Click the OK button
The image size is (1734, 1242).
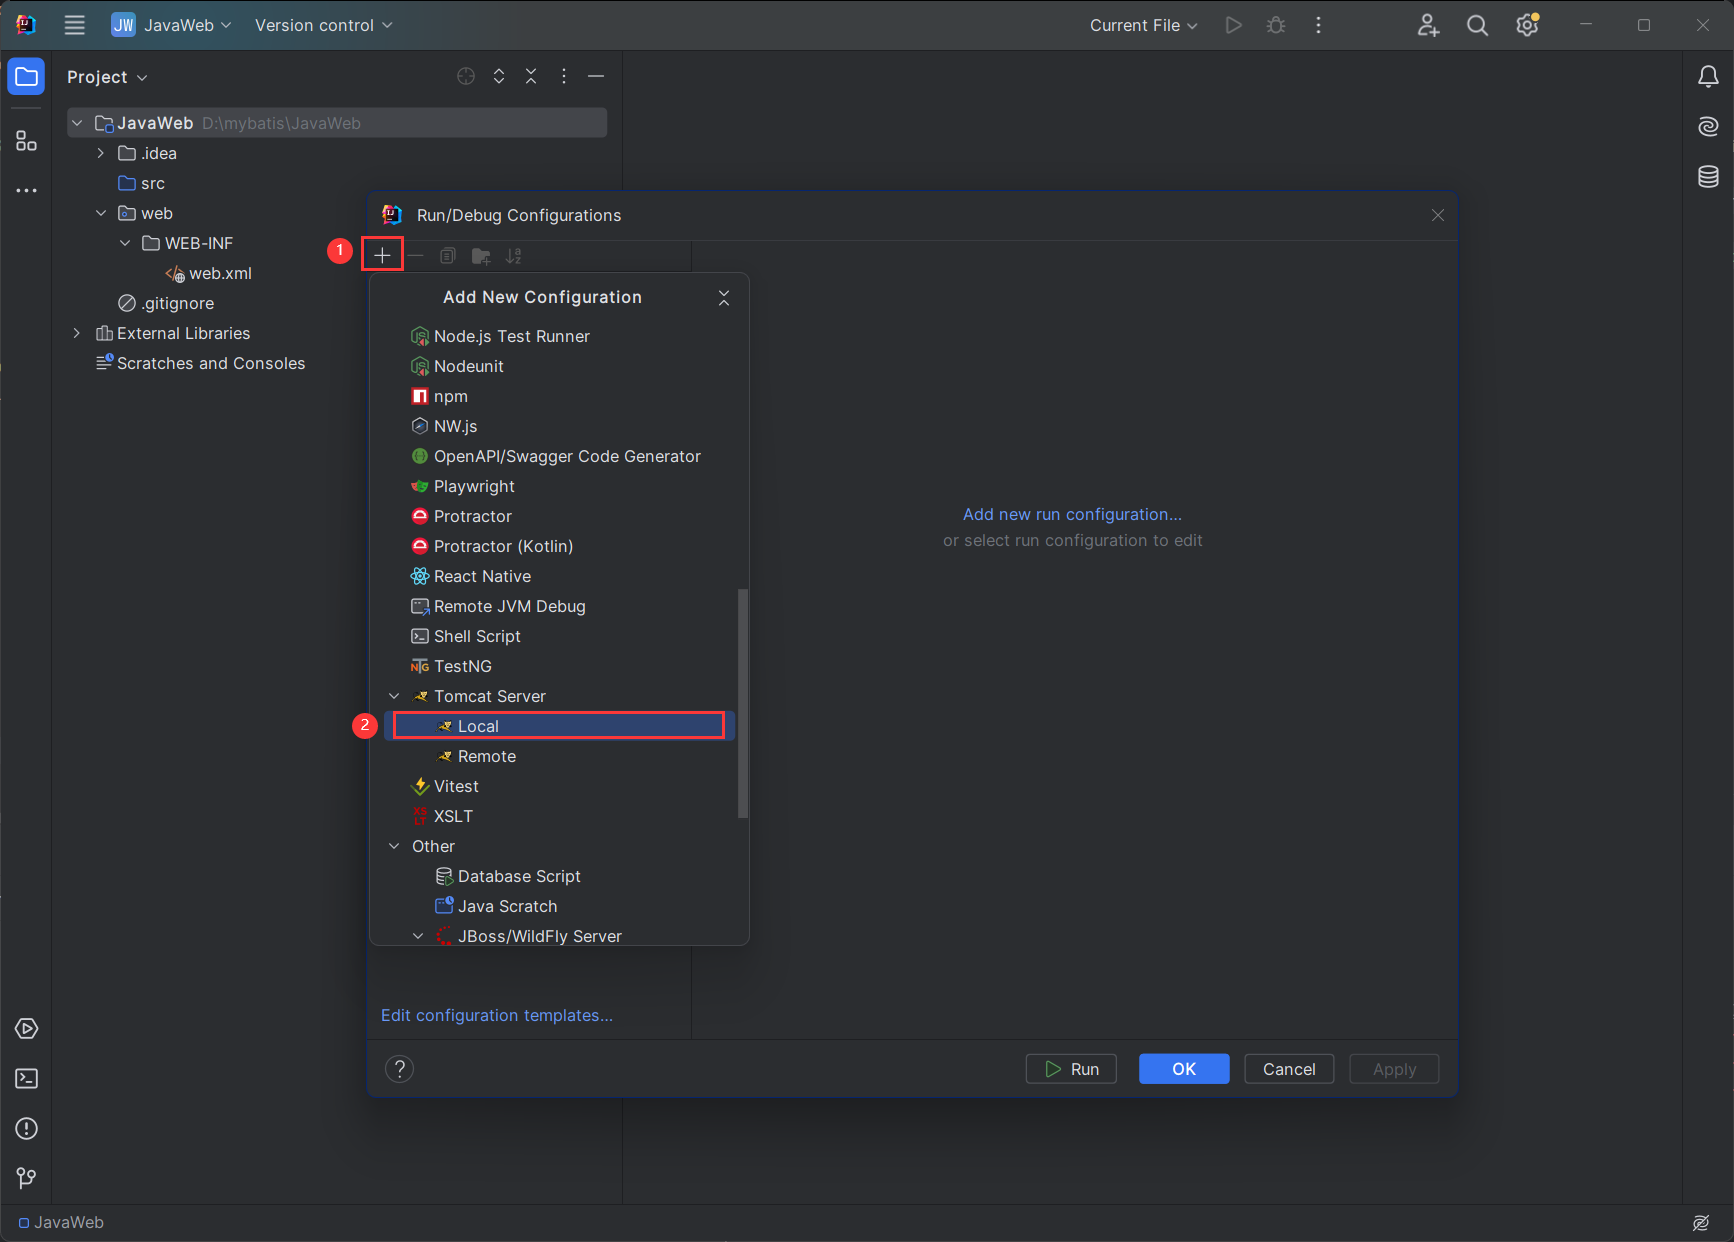[x=1183, y=1069]
